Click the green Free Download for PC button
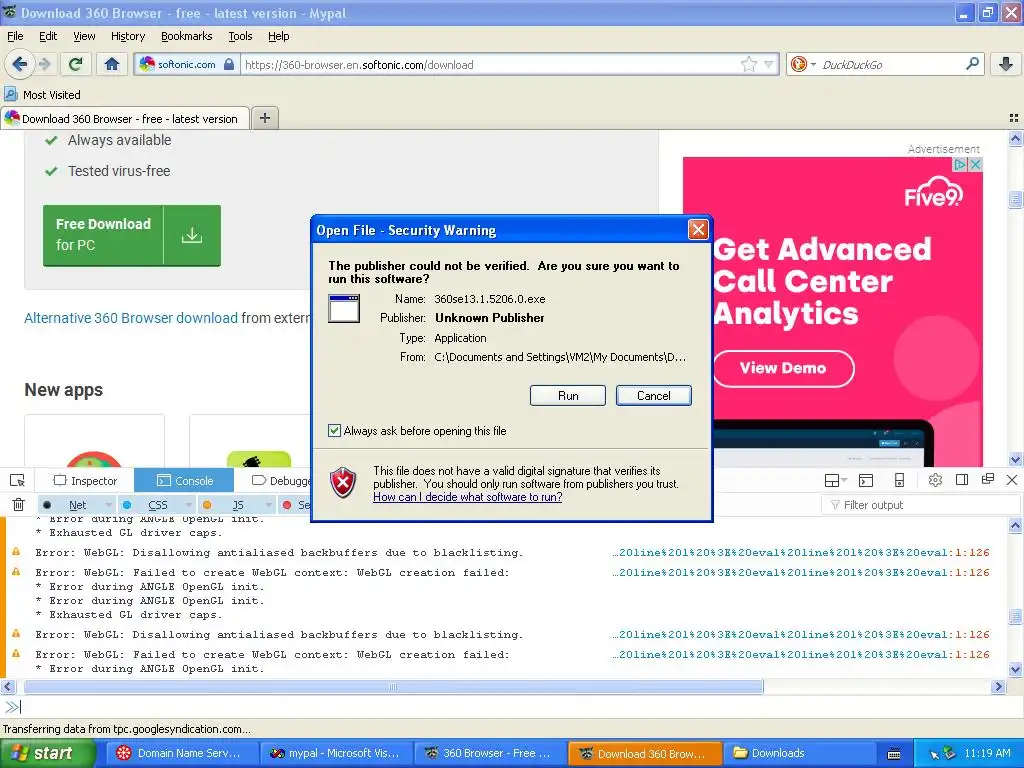Screen dimensions: 1024x768 coord(132,235)
